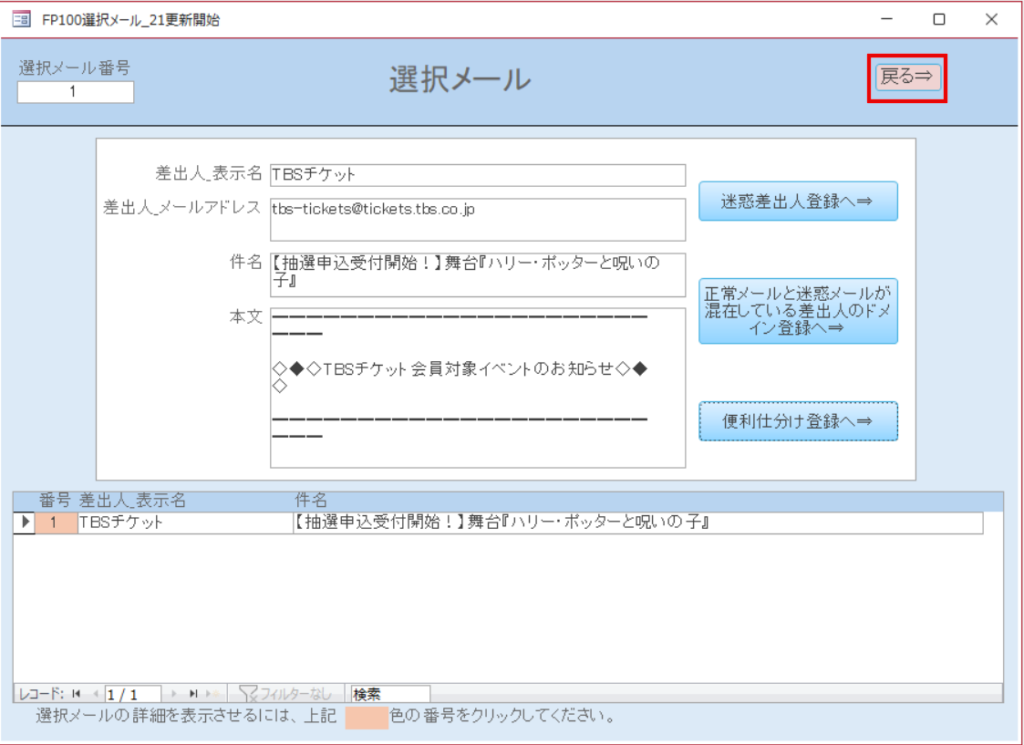Click the 戻る⇒ back button
This screenshot has height=745, width=1024.
pos(908,77)
